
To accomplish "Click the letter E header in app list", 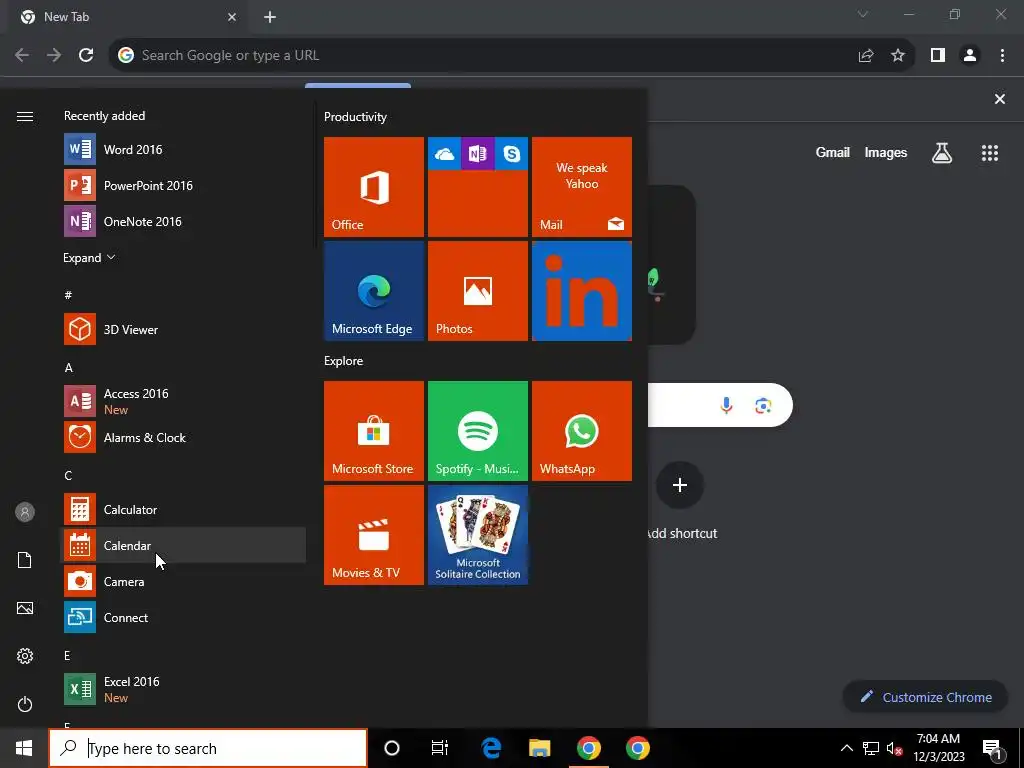I will coord(67,655).
